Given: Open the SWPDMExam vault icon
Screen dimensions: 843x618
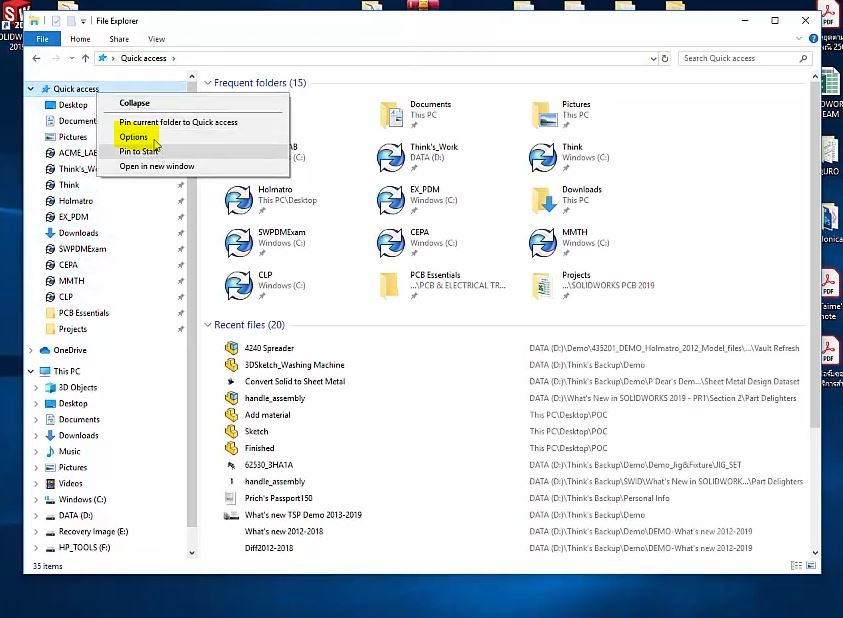Looking at the screenshot, I should pyautogui.click(x=239, y=243).
